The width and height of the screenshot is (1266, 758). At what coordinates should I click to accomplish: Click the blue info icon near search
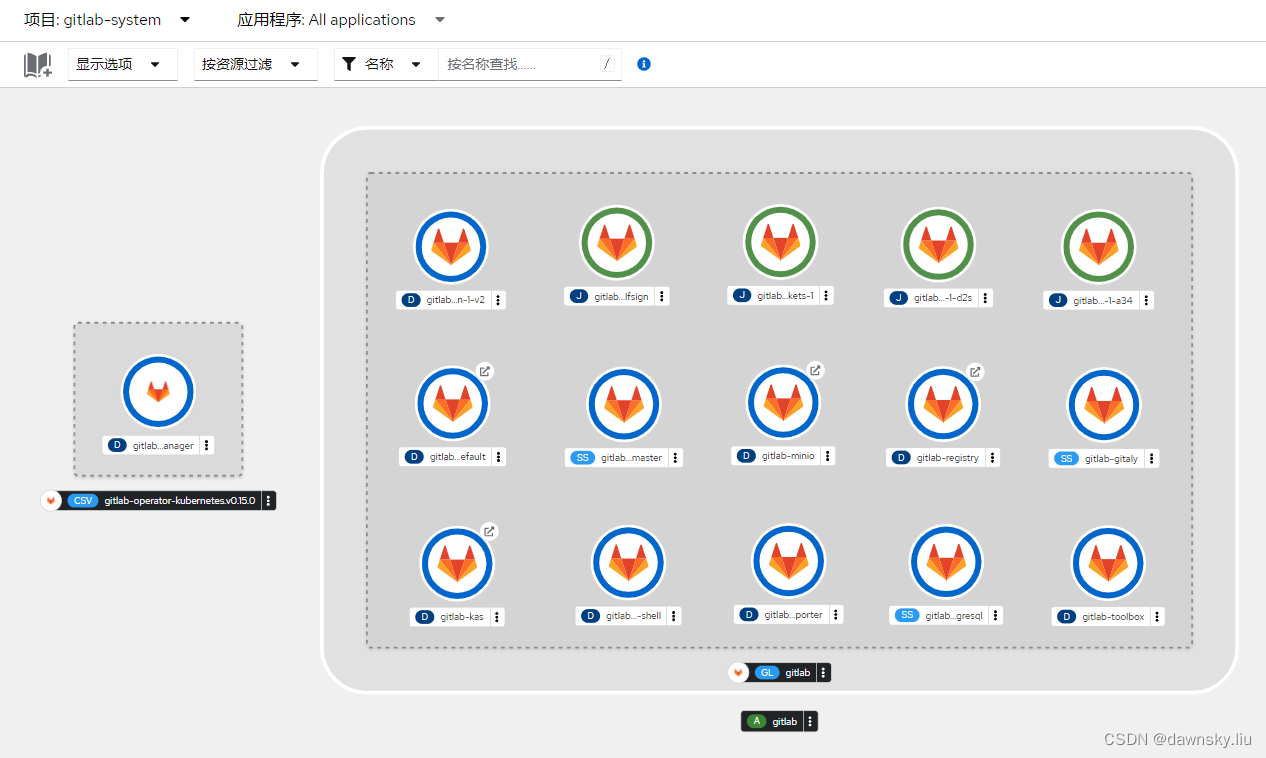click(x=644, y=64)
